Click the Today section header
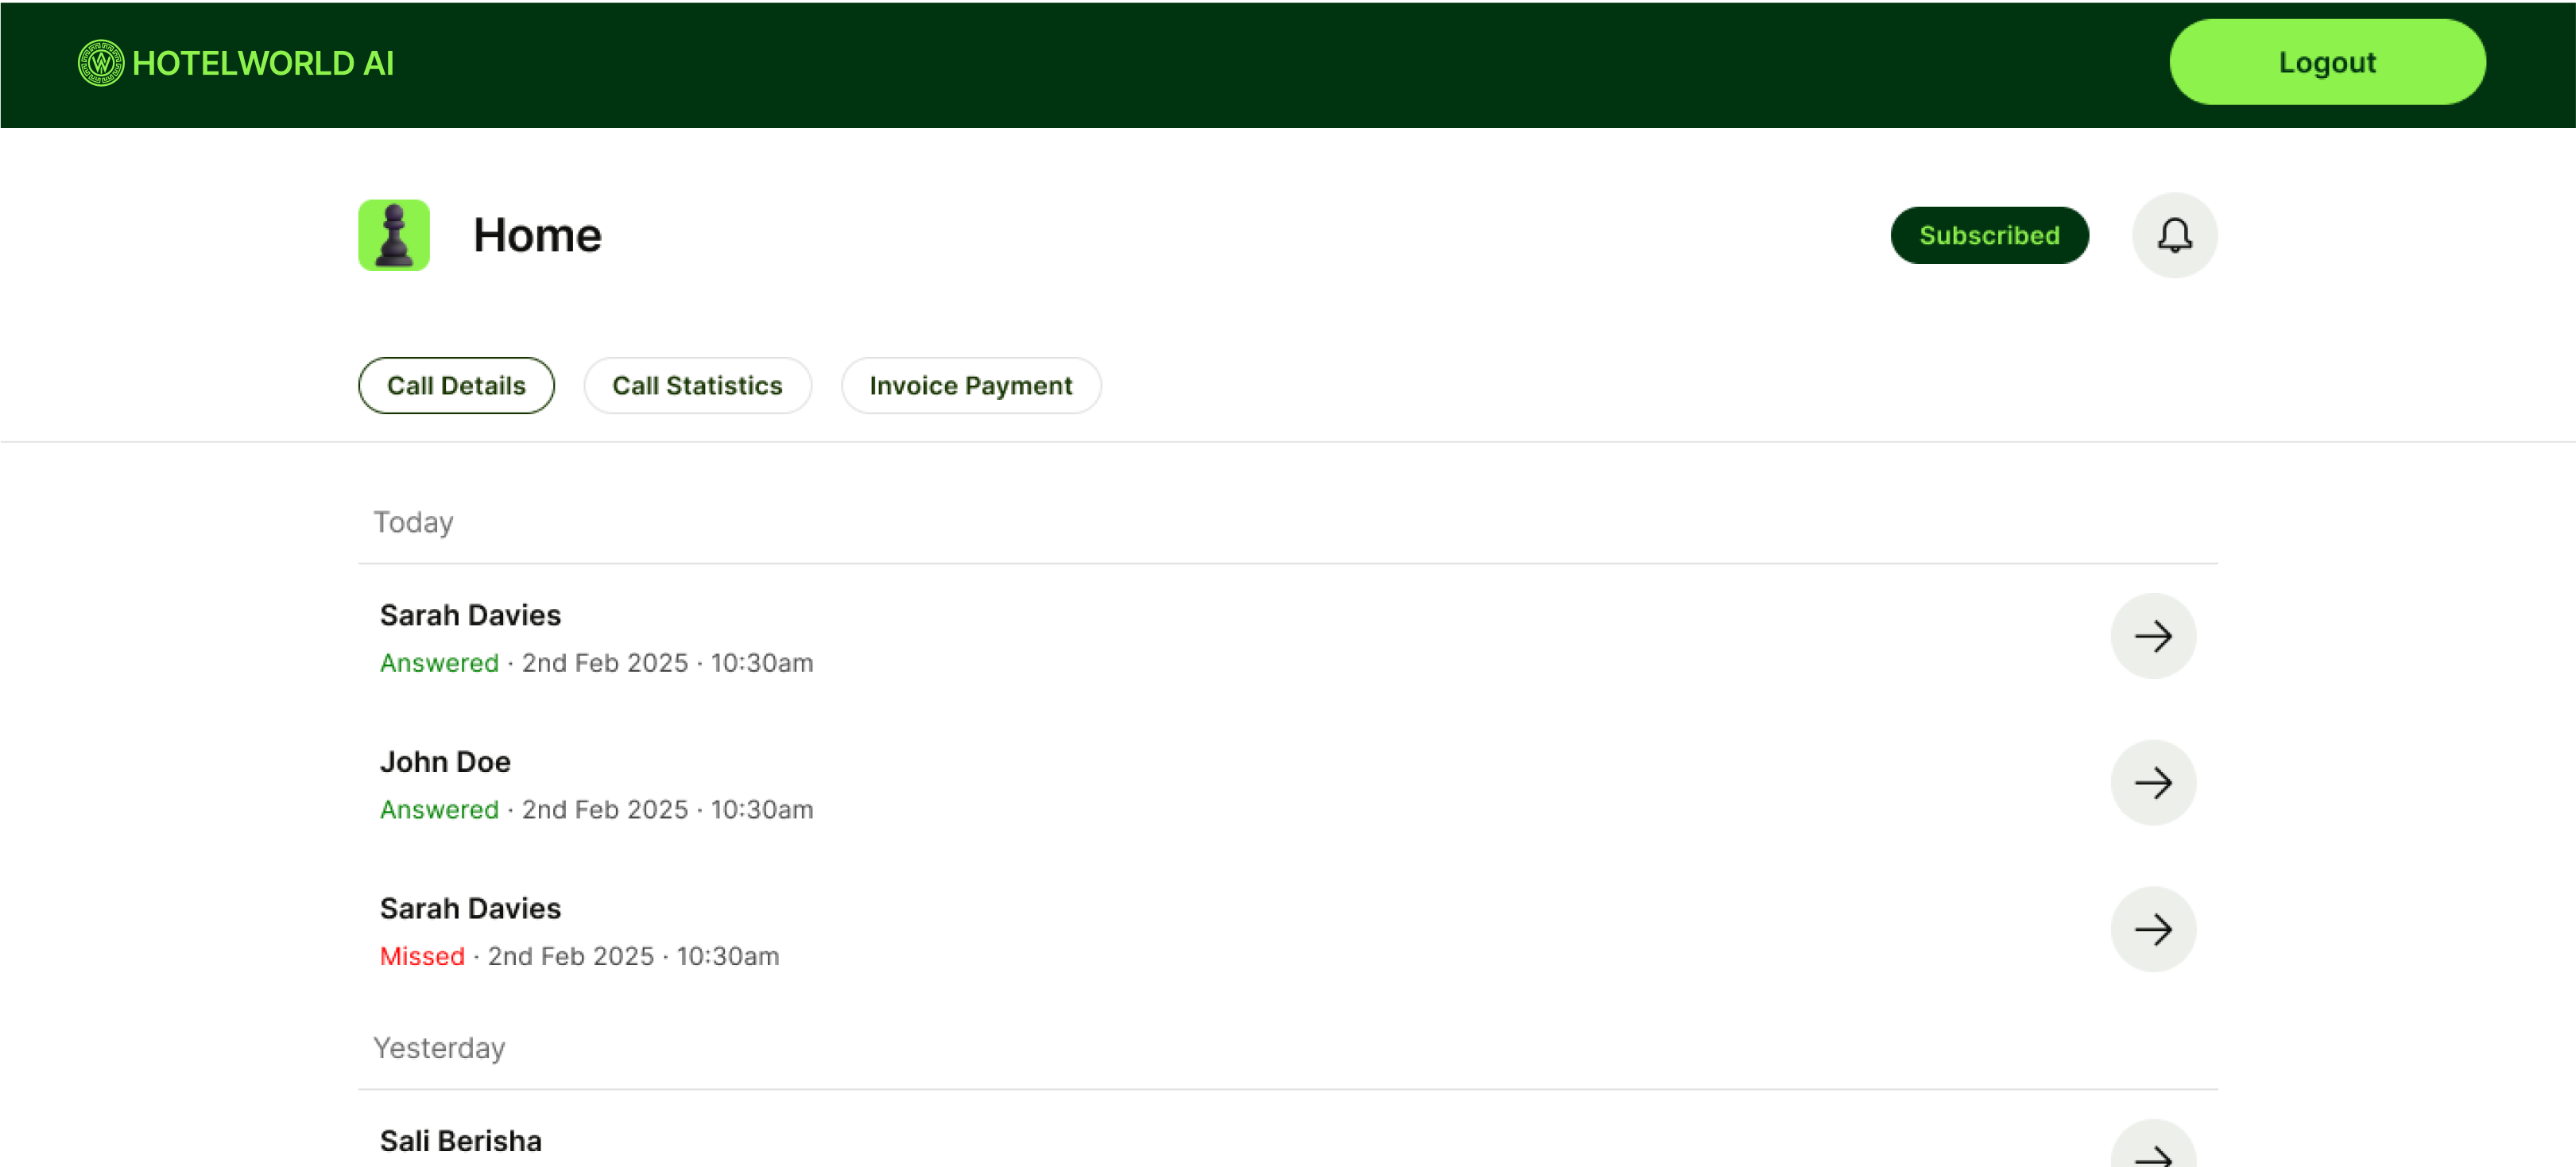 click(413, 523)
